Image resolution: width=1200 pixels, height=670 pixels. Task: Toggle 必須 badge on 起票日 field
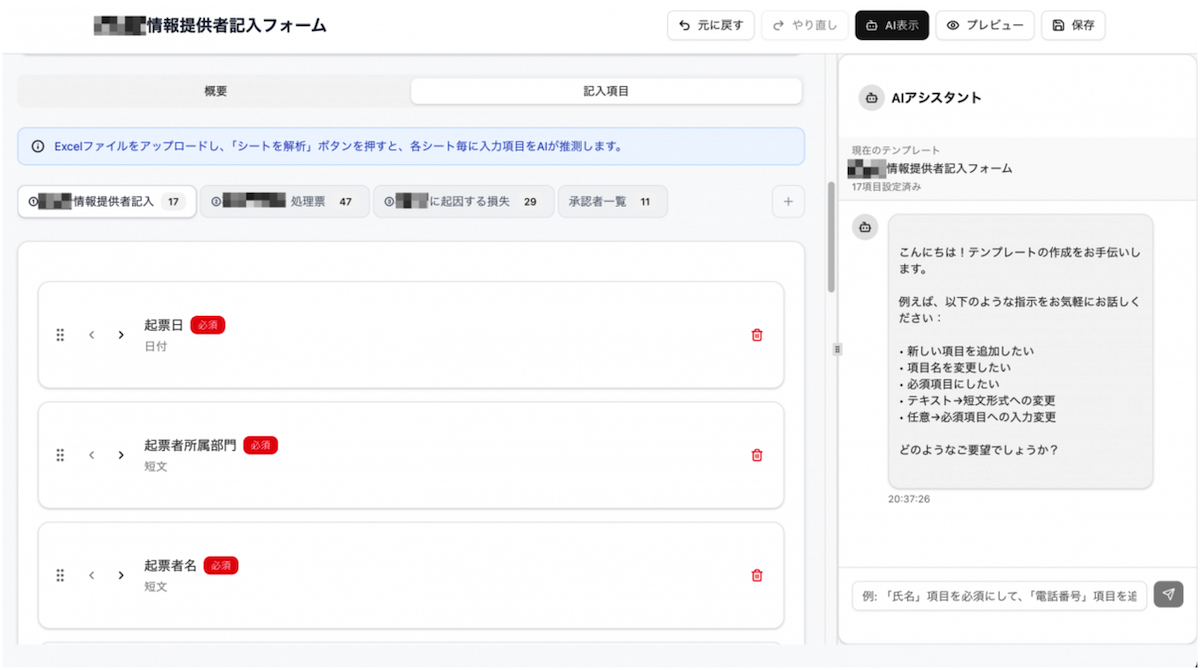point(207,324)
